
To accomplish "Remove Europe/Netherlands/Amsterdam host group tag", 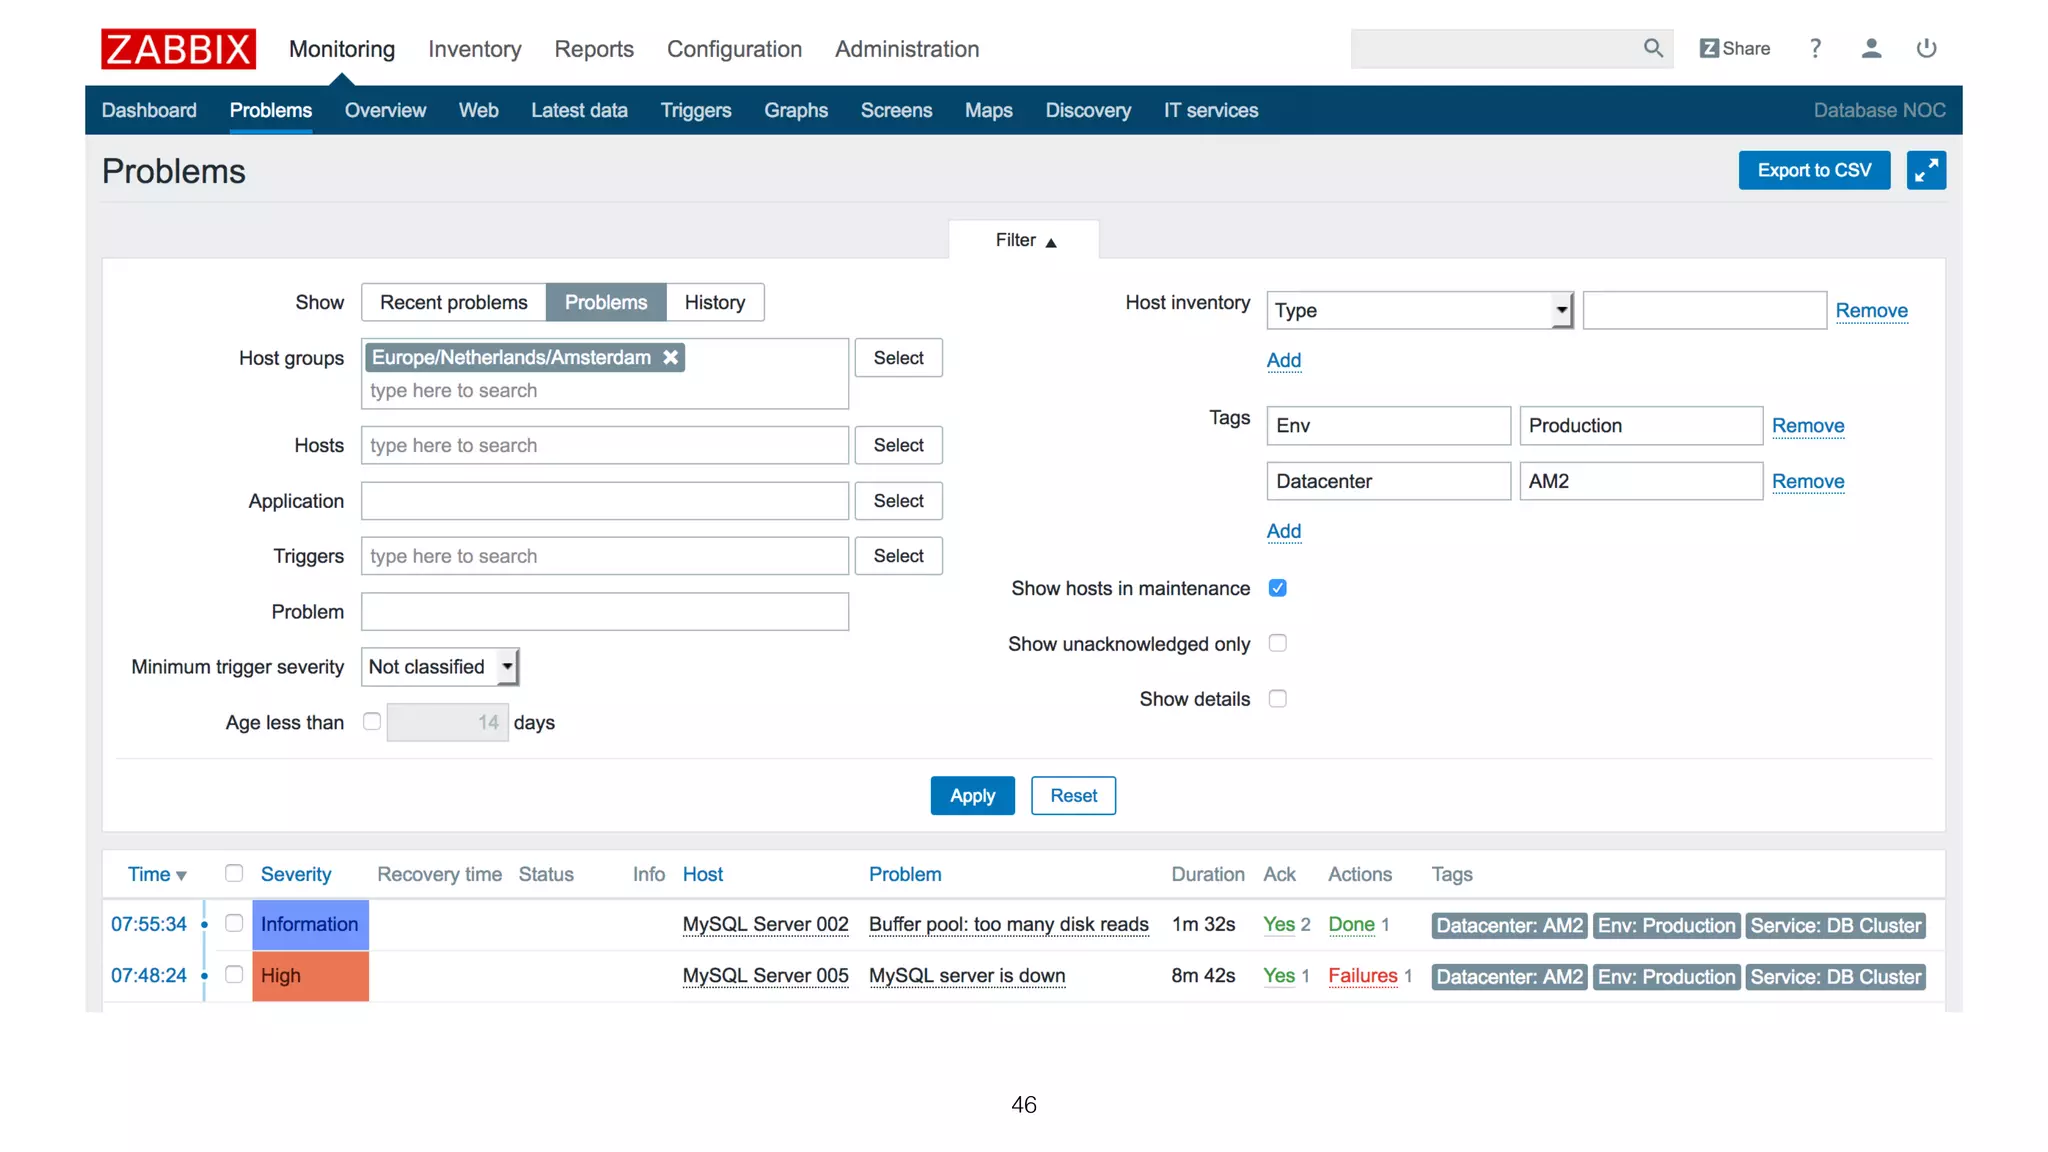I will 671,357.
